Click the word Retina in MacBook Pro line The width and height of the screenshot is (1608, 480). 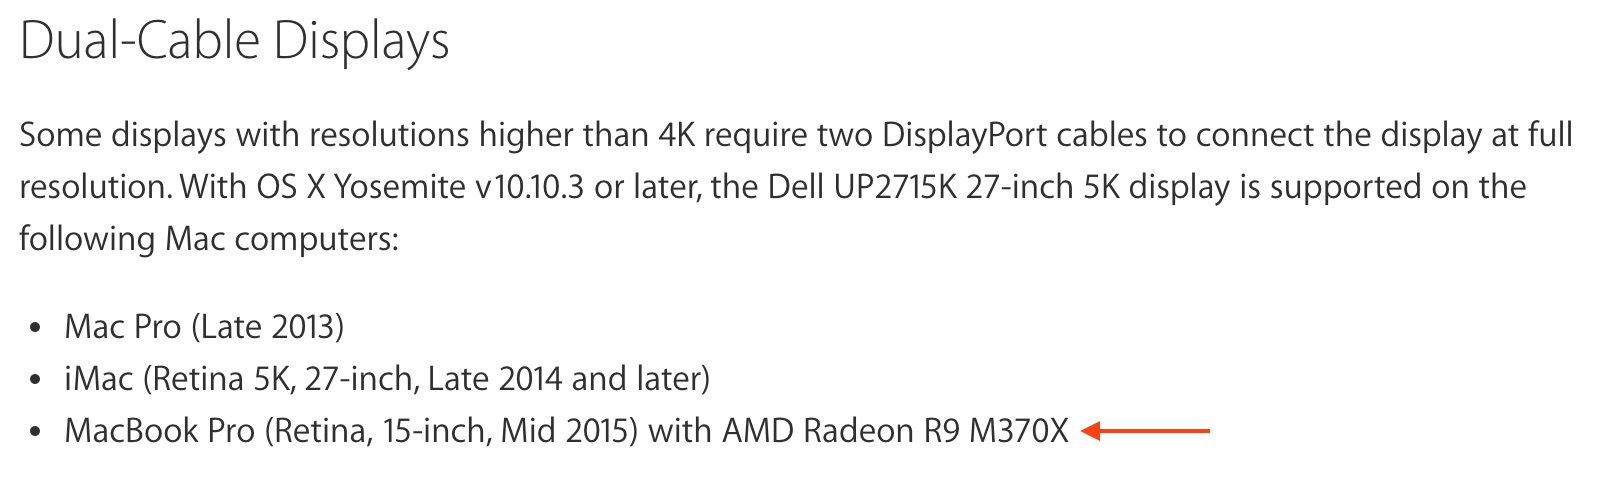[319, 431]
